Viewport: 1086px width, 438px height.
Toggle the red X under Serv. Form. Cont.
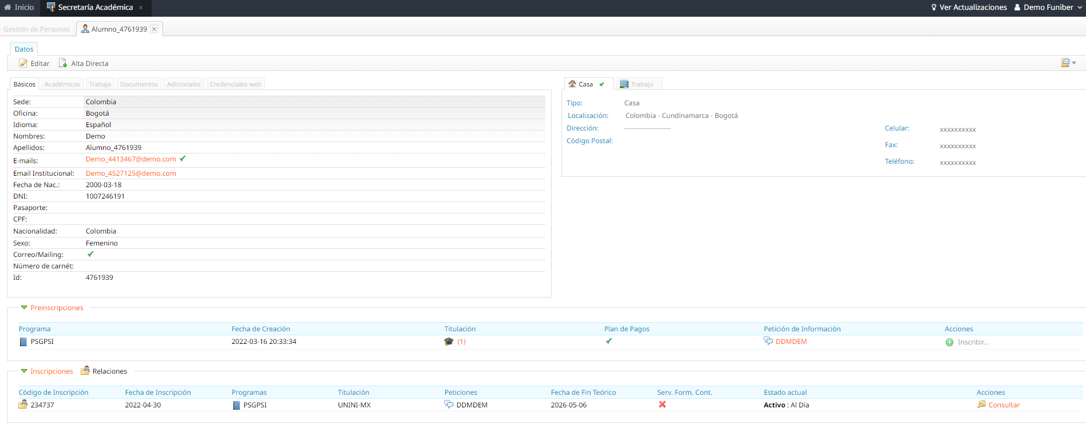tap(662, 405)
